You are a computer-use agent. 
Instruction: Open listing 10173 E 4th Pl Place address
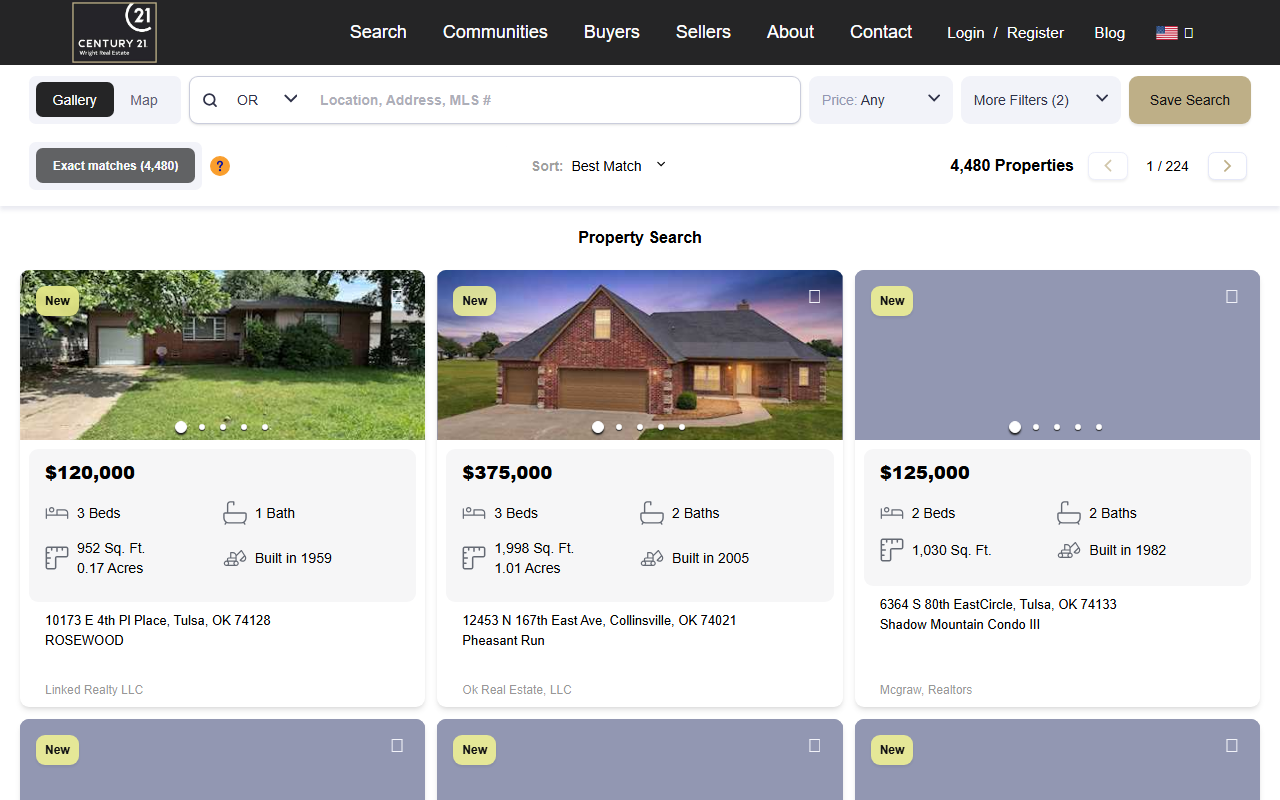158,620
